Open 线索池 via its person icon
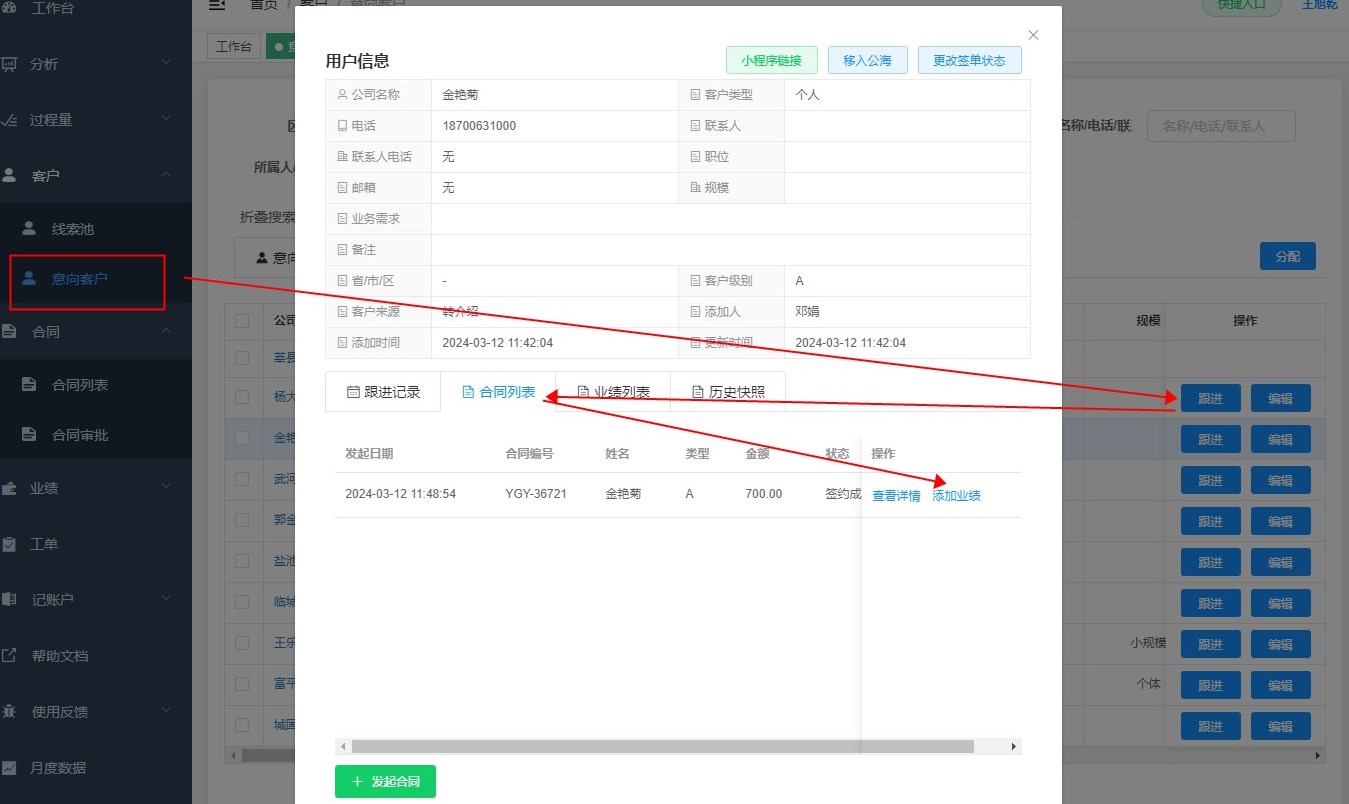The image size is (1349, 804). (x=29, y=229)
